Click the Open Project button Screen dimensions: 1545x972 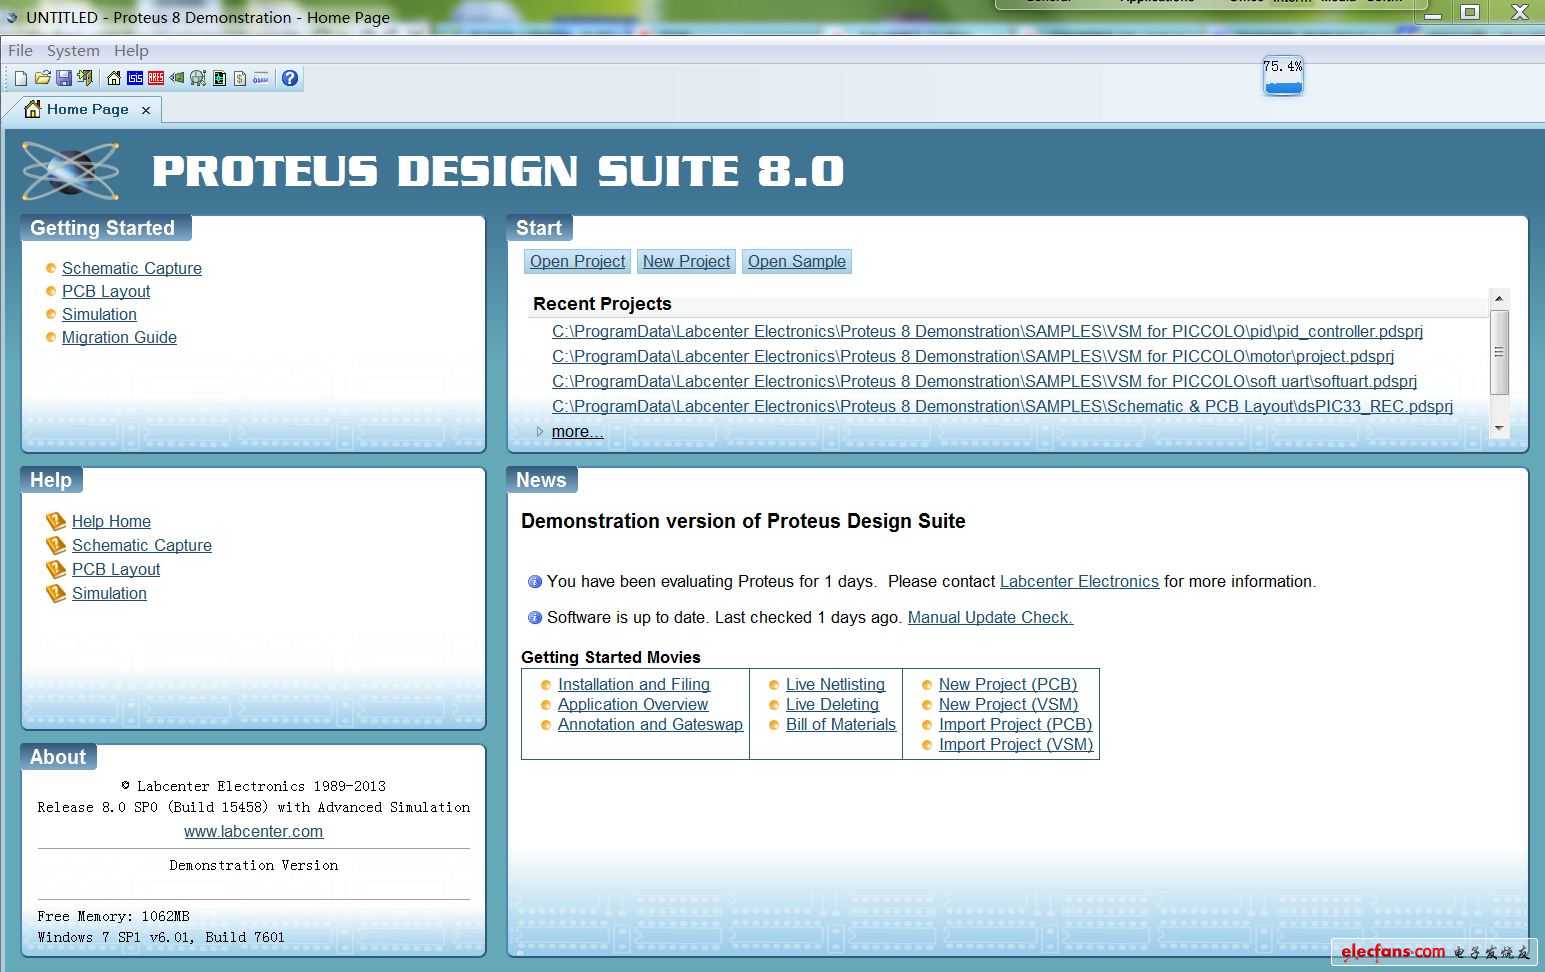577,261
